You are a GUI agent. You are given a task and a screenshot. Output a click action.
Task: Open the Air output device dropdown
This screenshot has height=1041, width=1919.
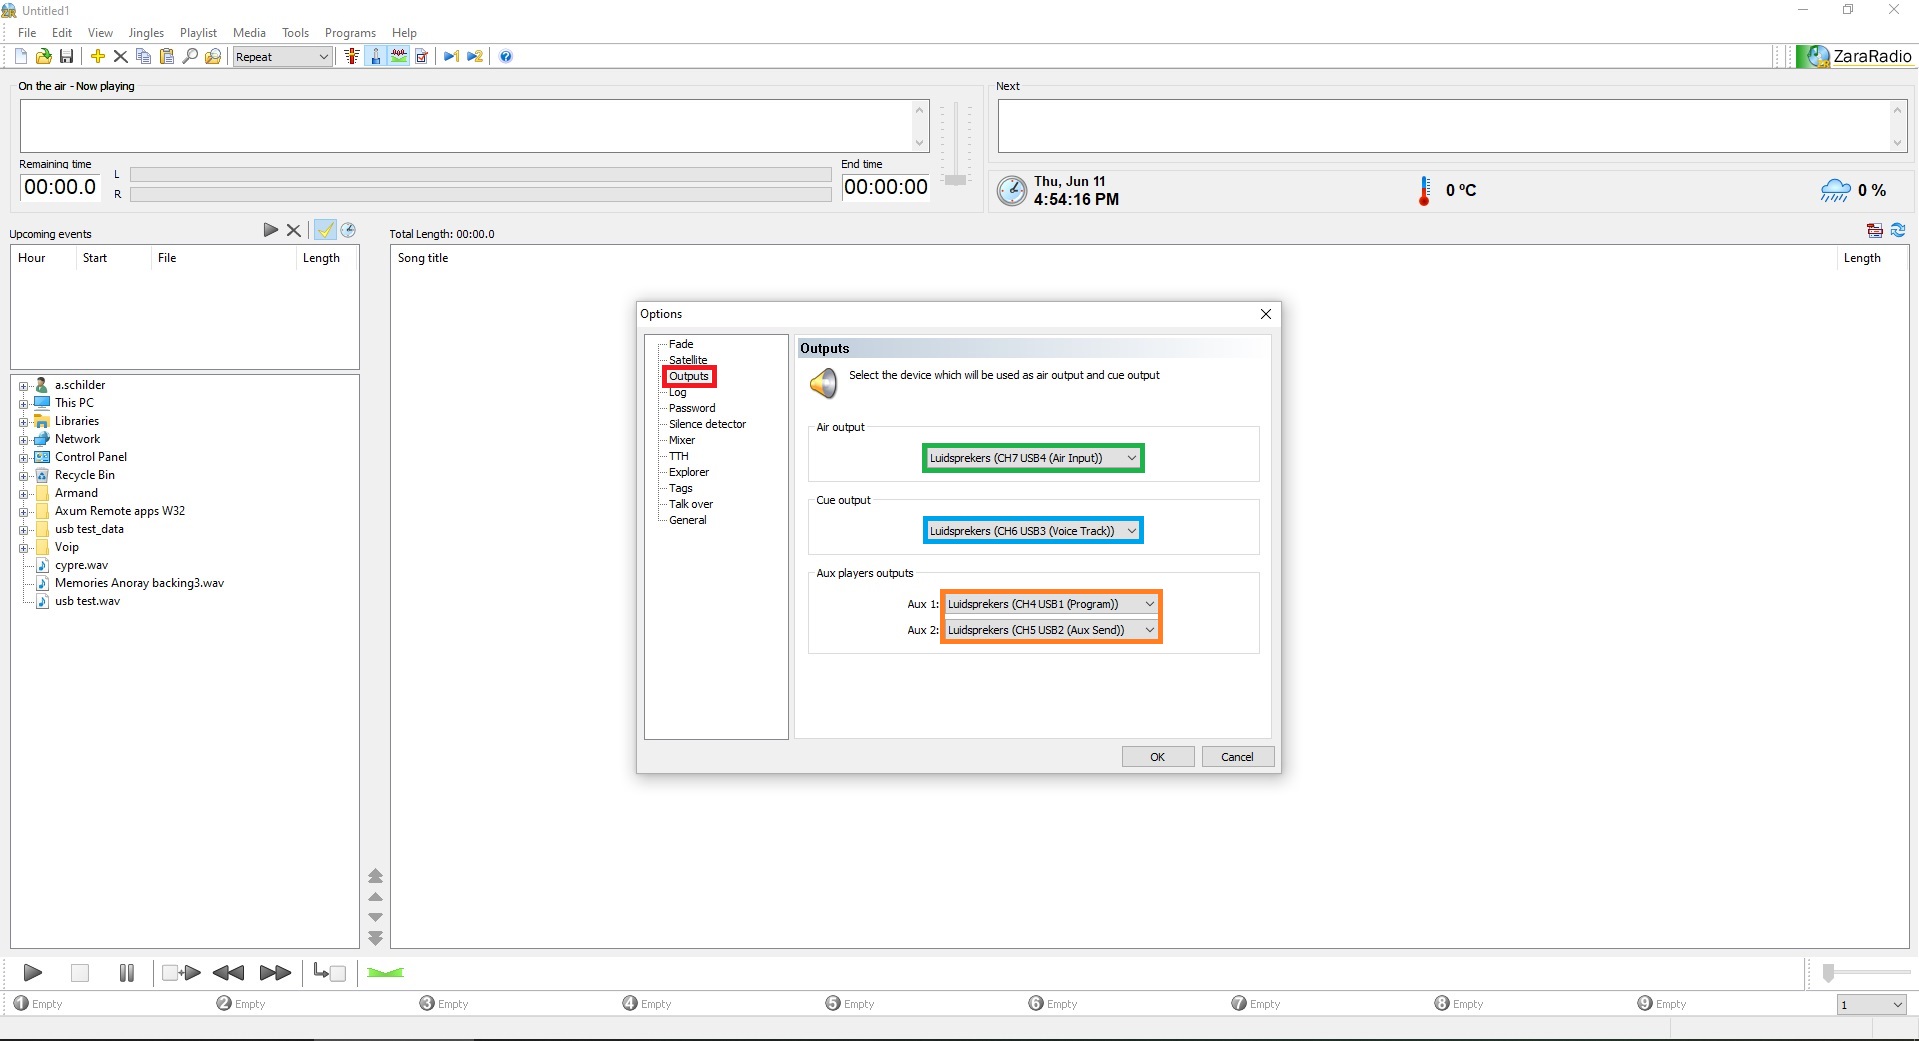1032,458
